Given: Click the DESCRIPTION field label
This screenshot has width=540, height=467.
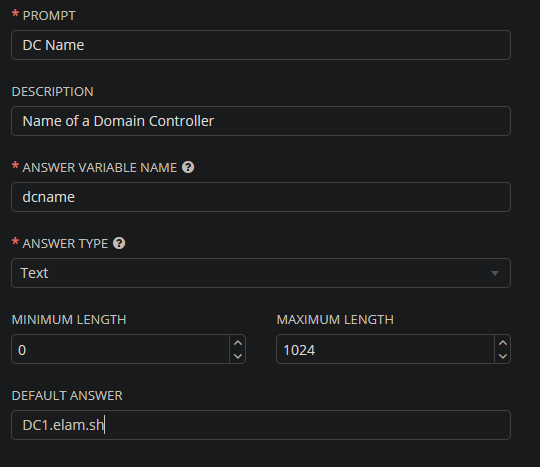Looking at the screenshot, I should click(52, 92).
